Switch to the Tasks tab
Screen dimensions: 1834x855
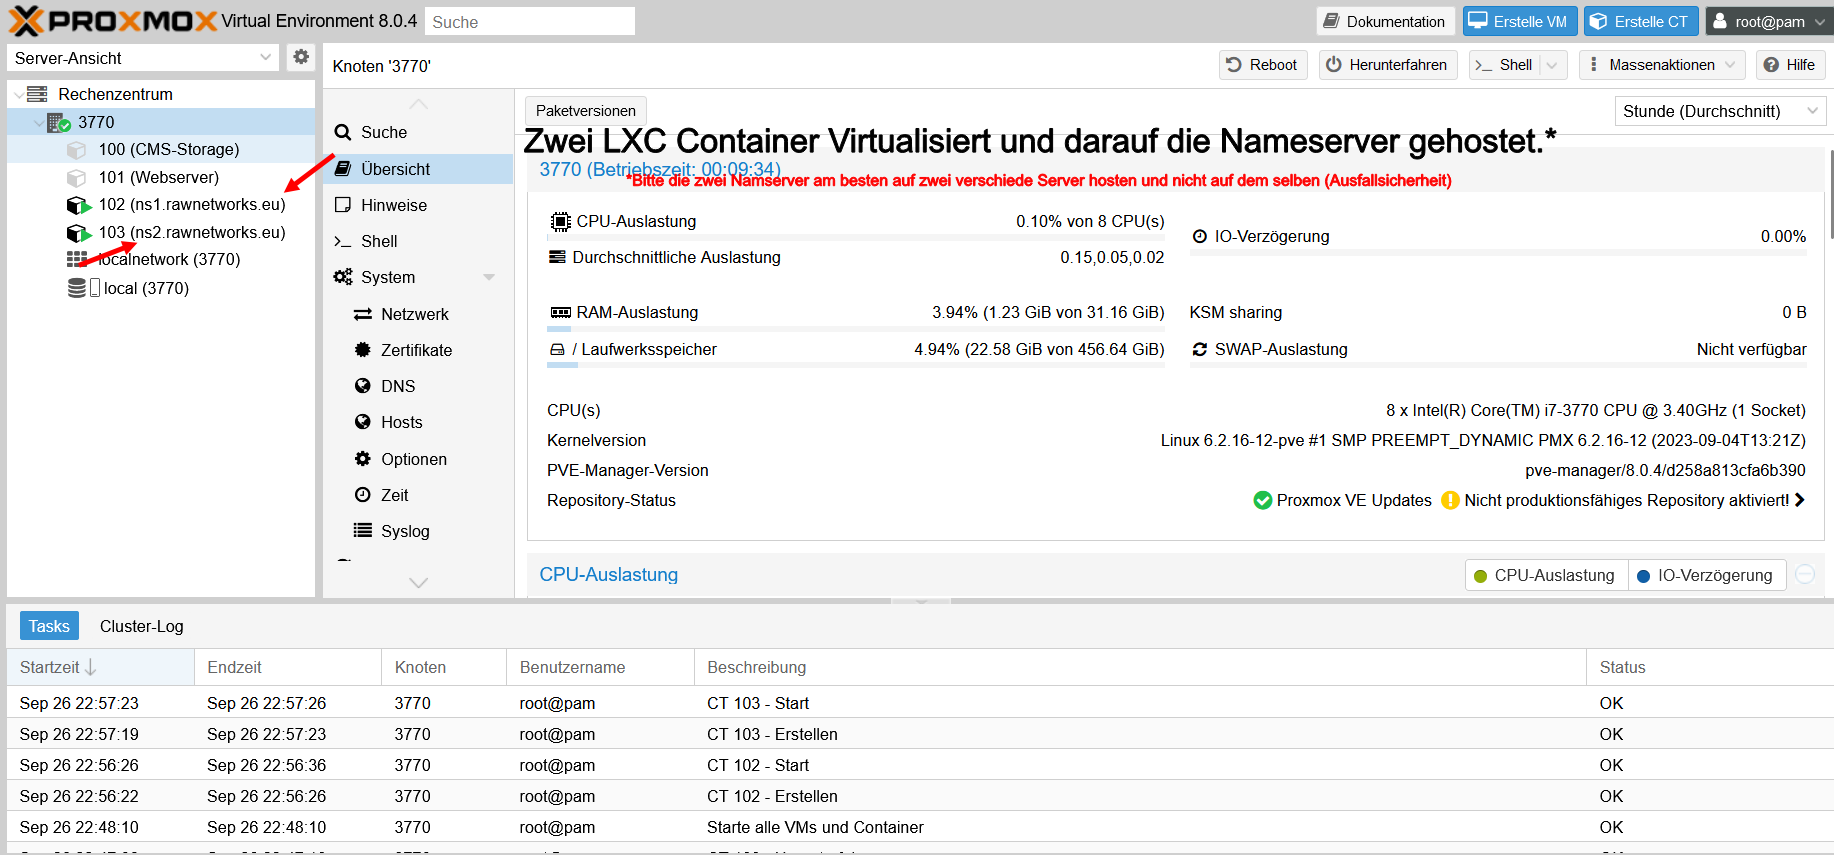point(49,626)
